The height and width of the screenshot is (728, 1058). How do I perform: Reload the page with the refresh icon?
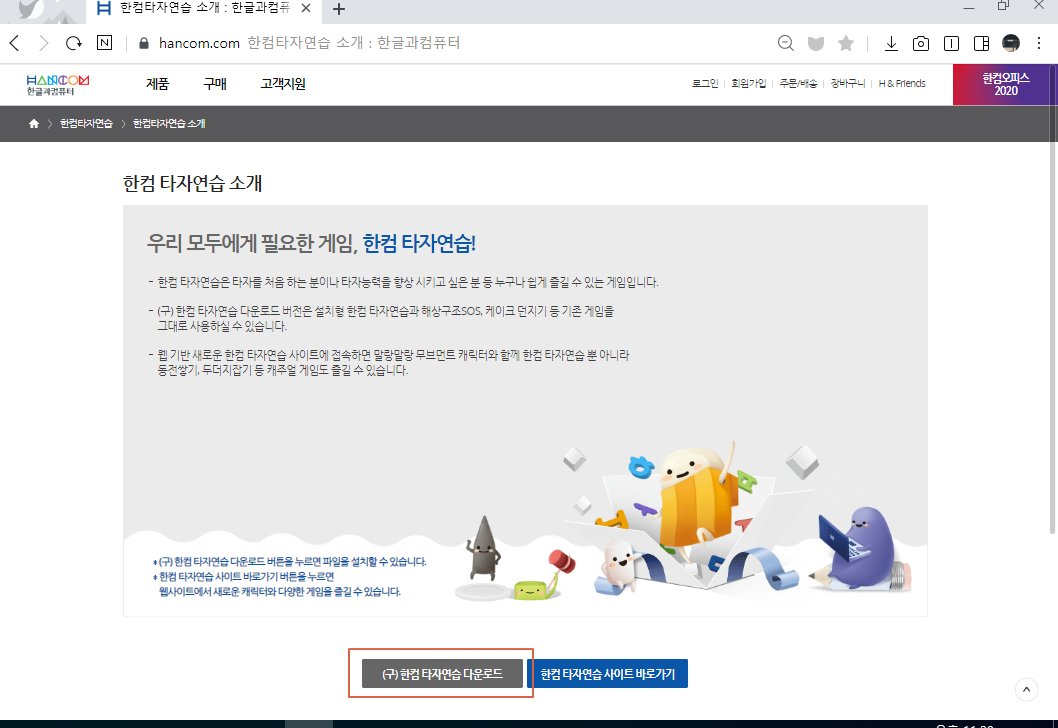click(74, 43)
